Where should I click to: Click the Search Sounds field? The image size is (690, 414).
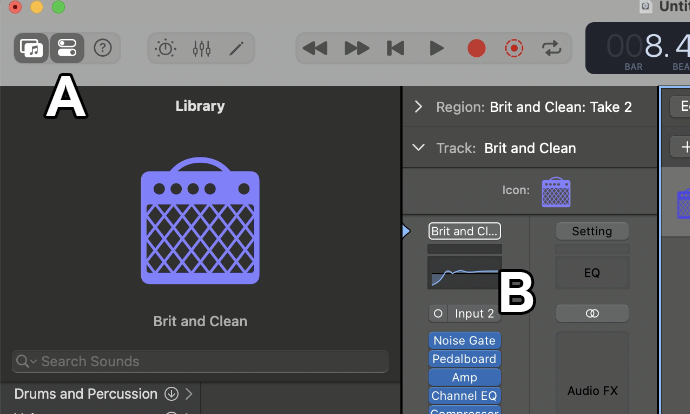tap(200, 361)
